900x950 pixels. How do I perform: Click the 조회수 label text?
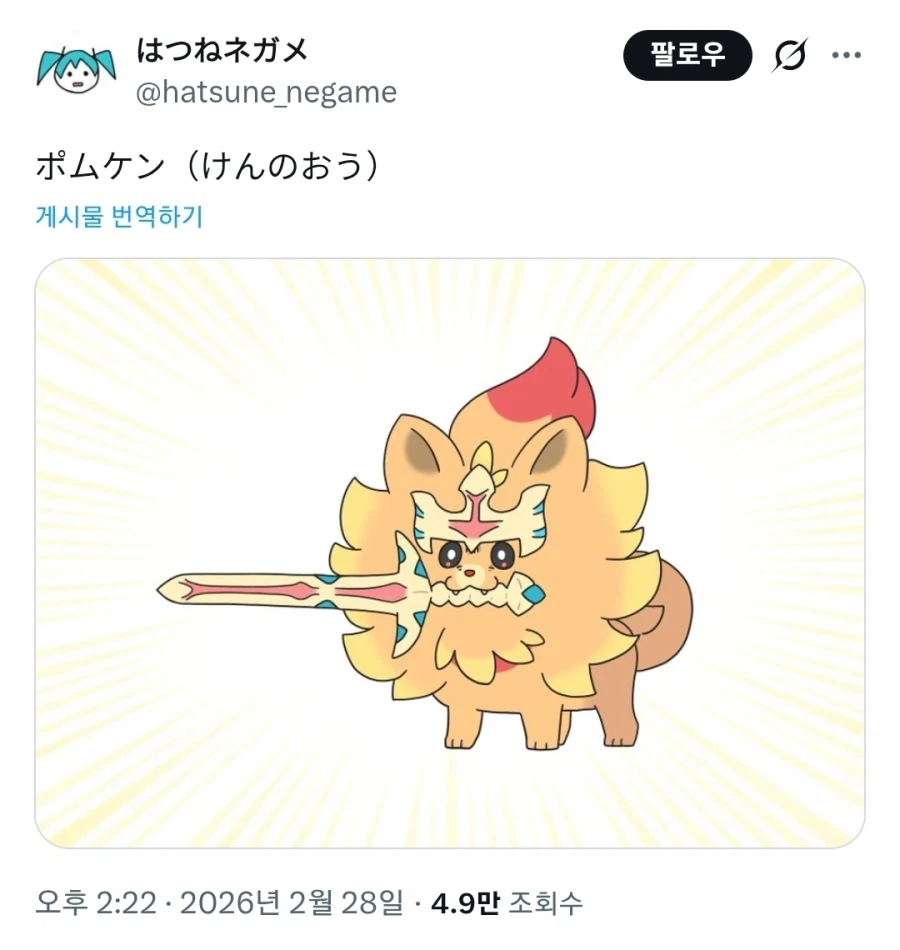click(545, 903)
